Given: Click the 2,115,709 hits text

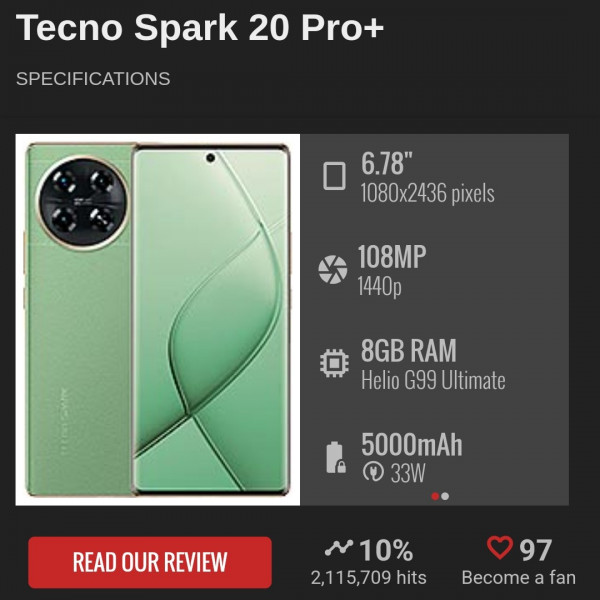Looking at the screenshot, I should [368, 577].
